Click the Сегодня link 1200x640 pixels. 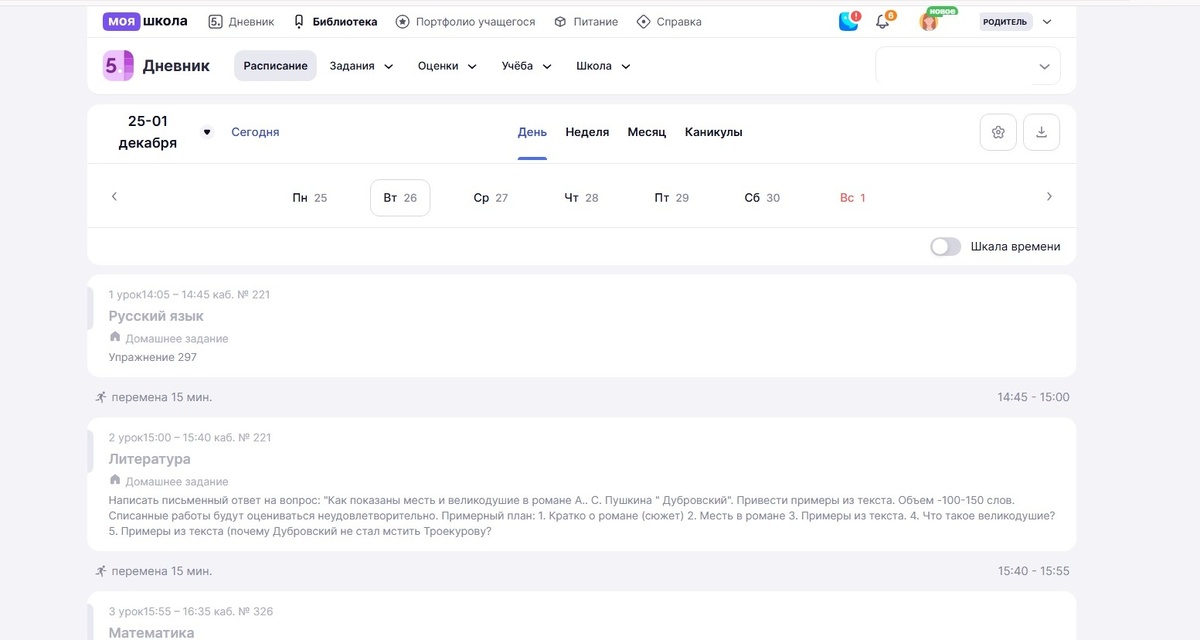[x=255, y=131]
